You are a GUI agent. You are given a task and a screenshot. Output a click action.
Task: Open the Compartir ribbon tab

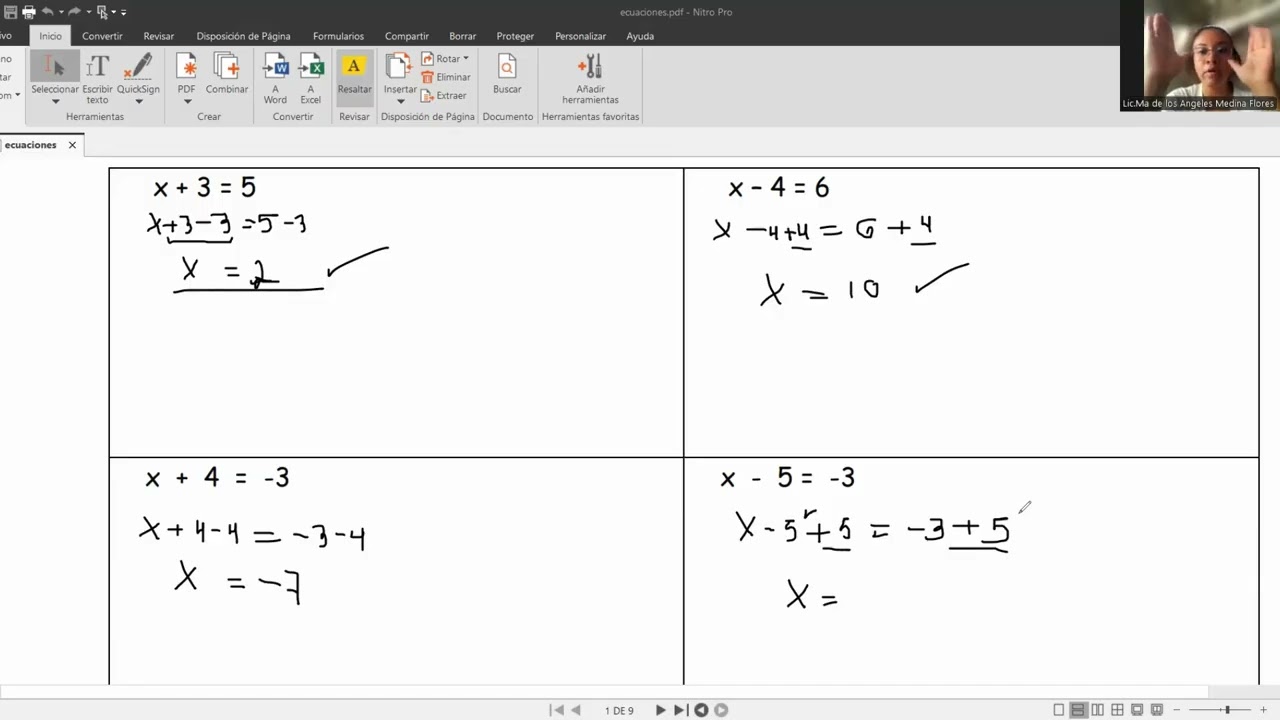tap(406, 36)
